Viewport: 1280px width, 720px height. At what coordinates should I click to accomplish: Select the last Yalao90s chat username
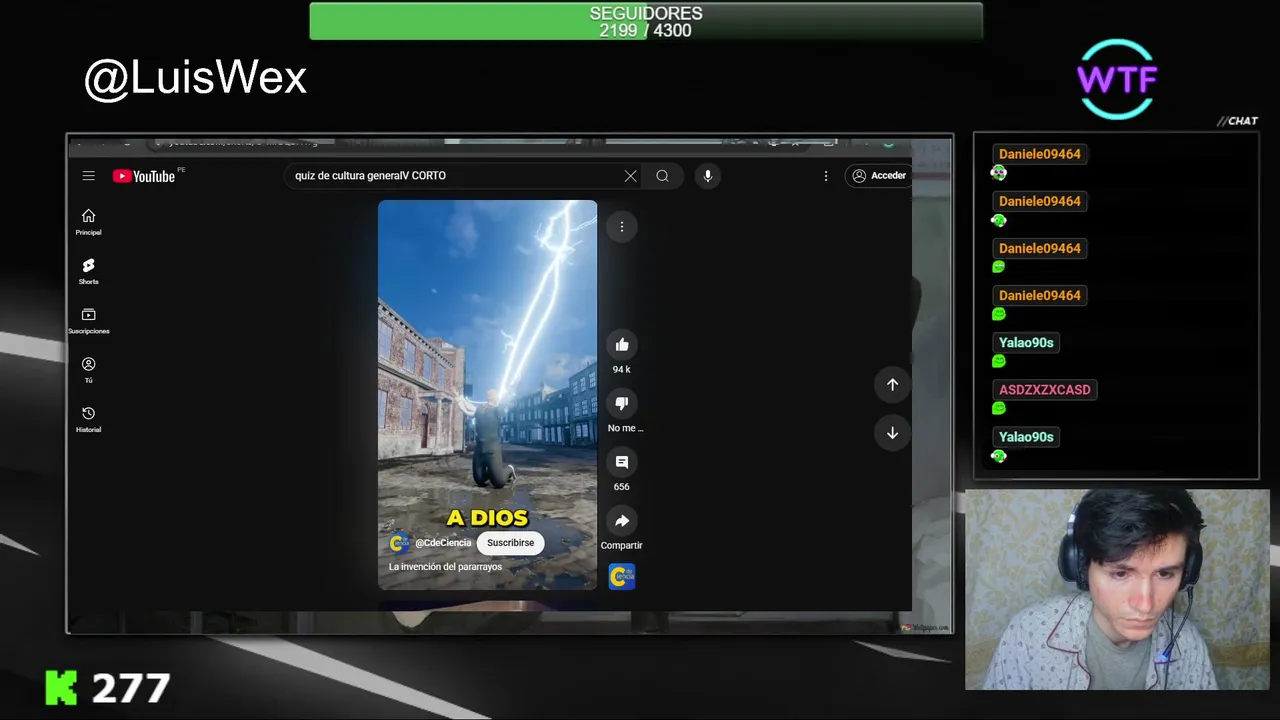click(x=1026, y=437)
